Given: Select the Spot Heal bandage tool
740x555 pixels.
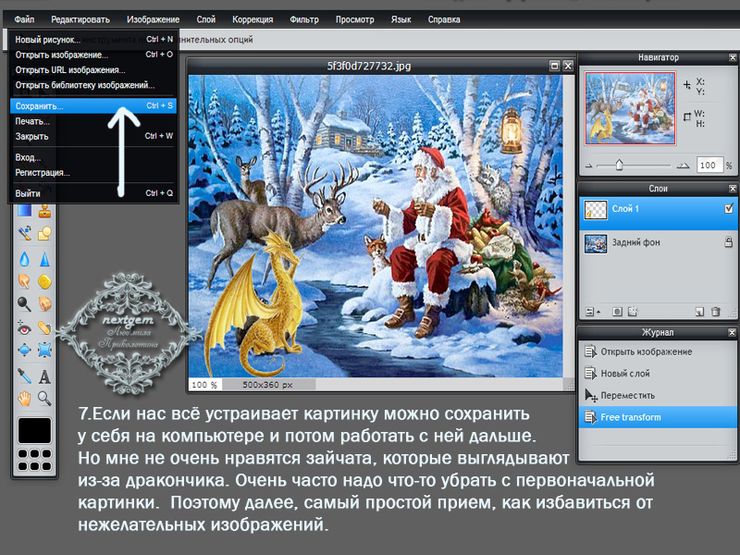Looking at the screenshot, I should tap(45, 328).
